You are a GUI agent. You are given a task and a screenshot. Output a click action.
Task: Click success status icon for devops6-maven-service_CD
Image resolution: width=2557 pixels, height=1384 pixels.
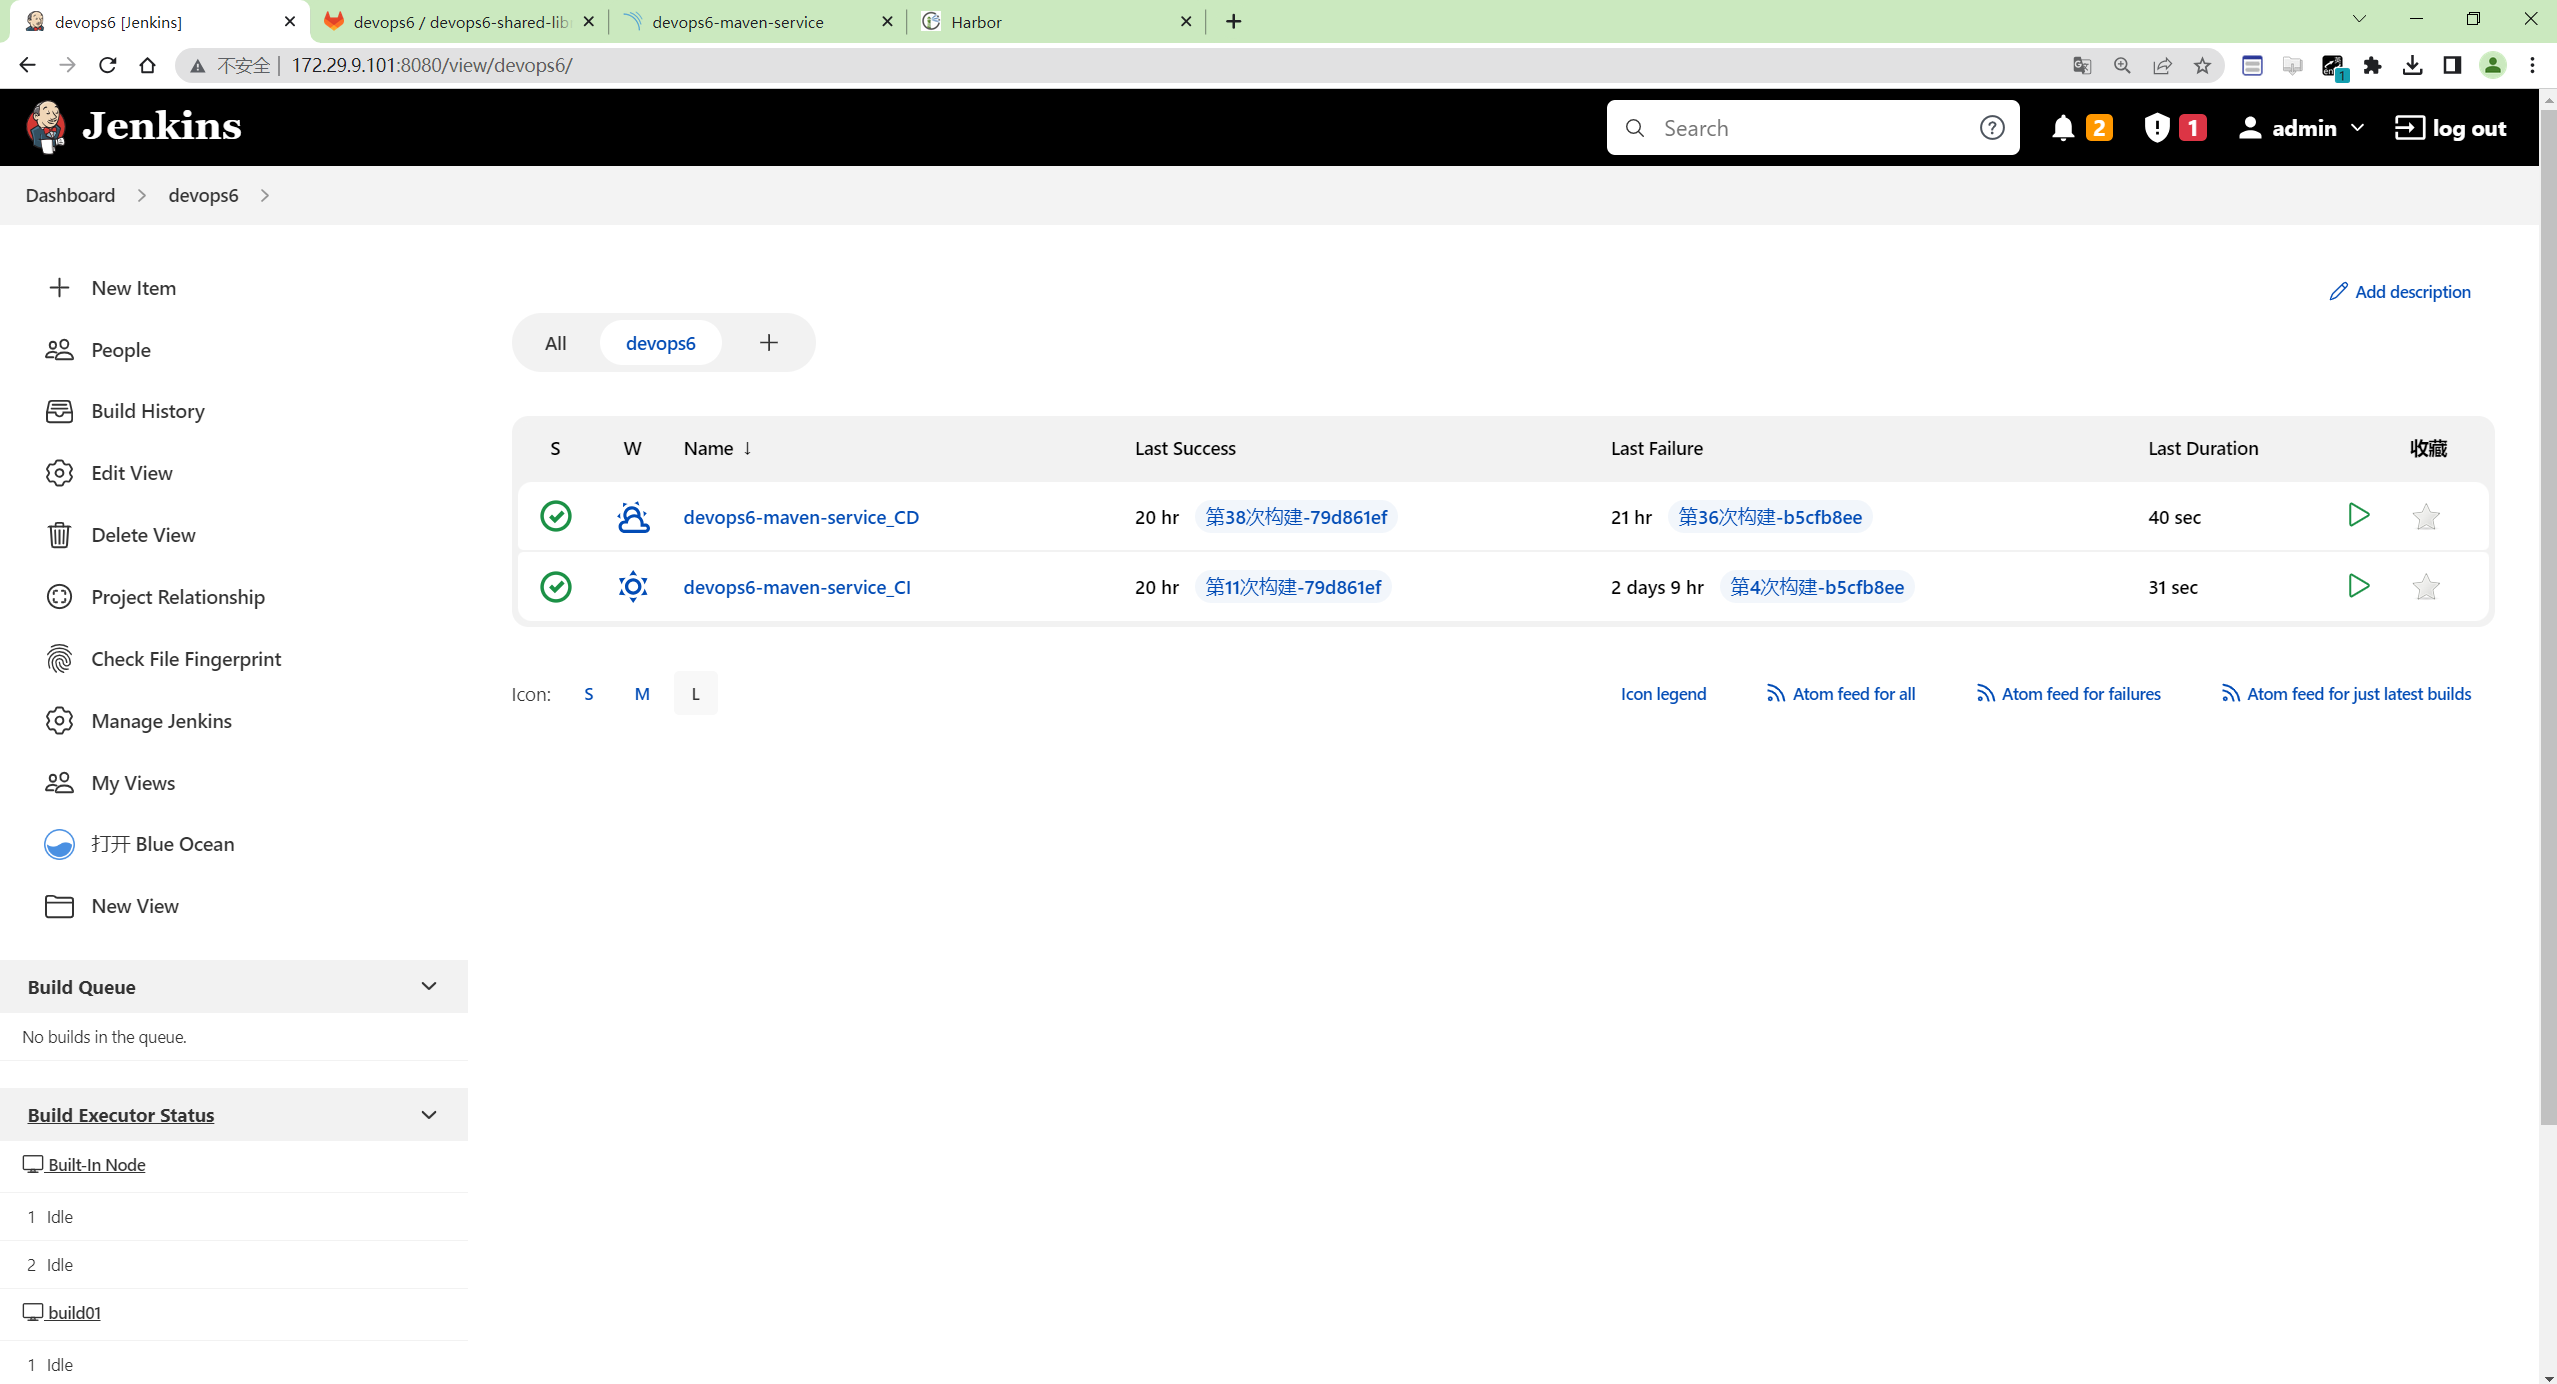pyautogui.click(x=555, y=517)
